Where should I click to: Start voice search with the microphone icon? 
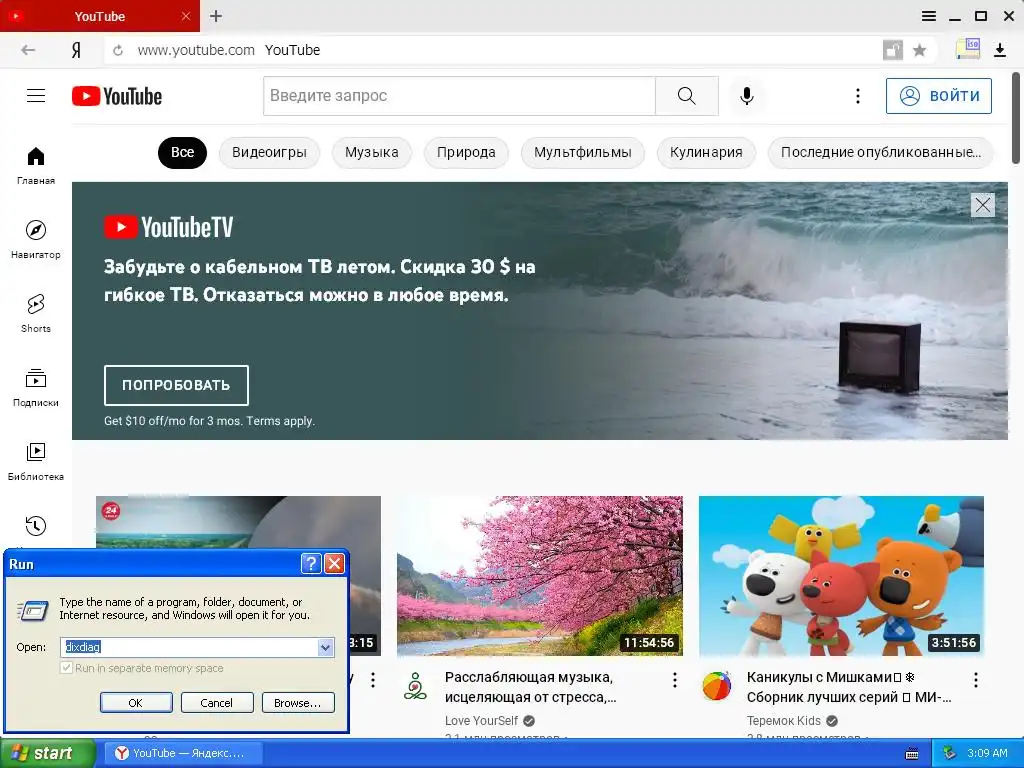(x=746, y=96)
